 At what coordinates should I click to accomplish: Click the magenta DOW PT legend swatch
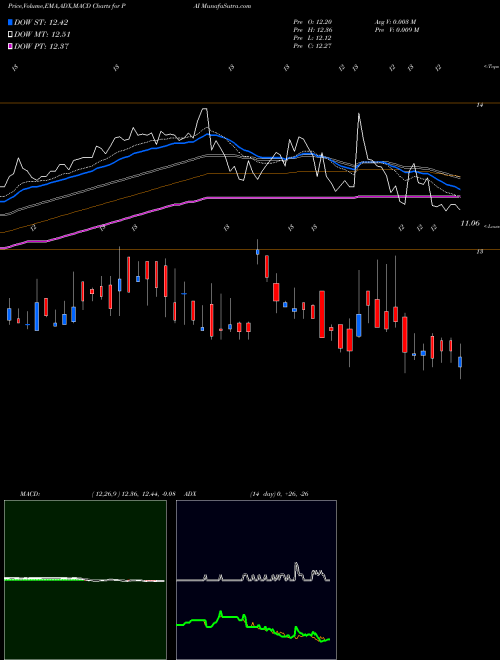[10, 46]
